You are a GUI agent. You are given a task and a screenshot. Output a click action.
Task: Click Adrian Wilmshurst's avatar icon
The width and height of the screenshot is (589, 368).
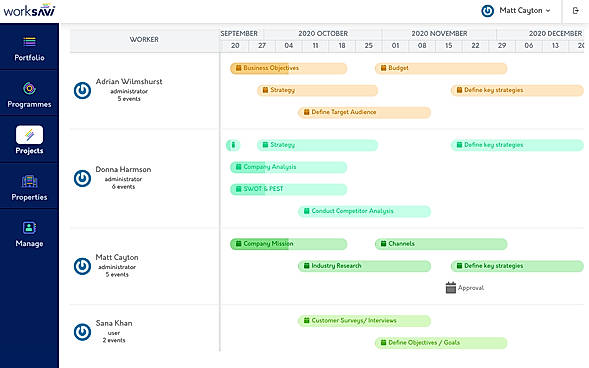[82, 90]
